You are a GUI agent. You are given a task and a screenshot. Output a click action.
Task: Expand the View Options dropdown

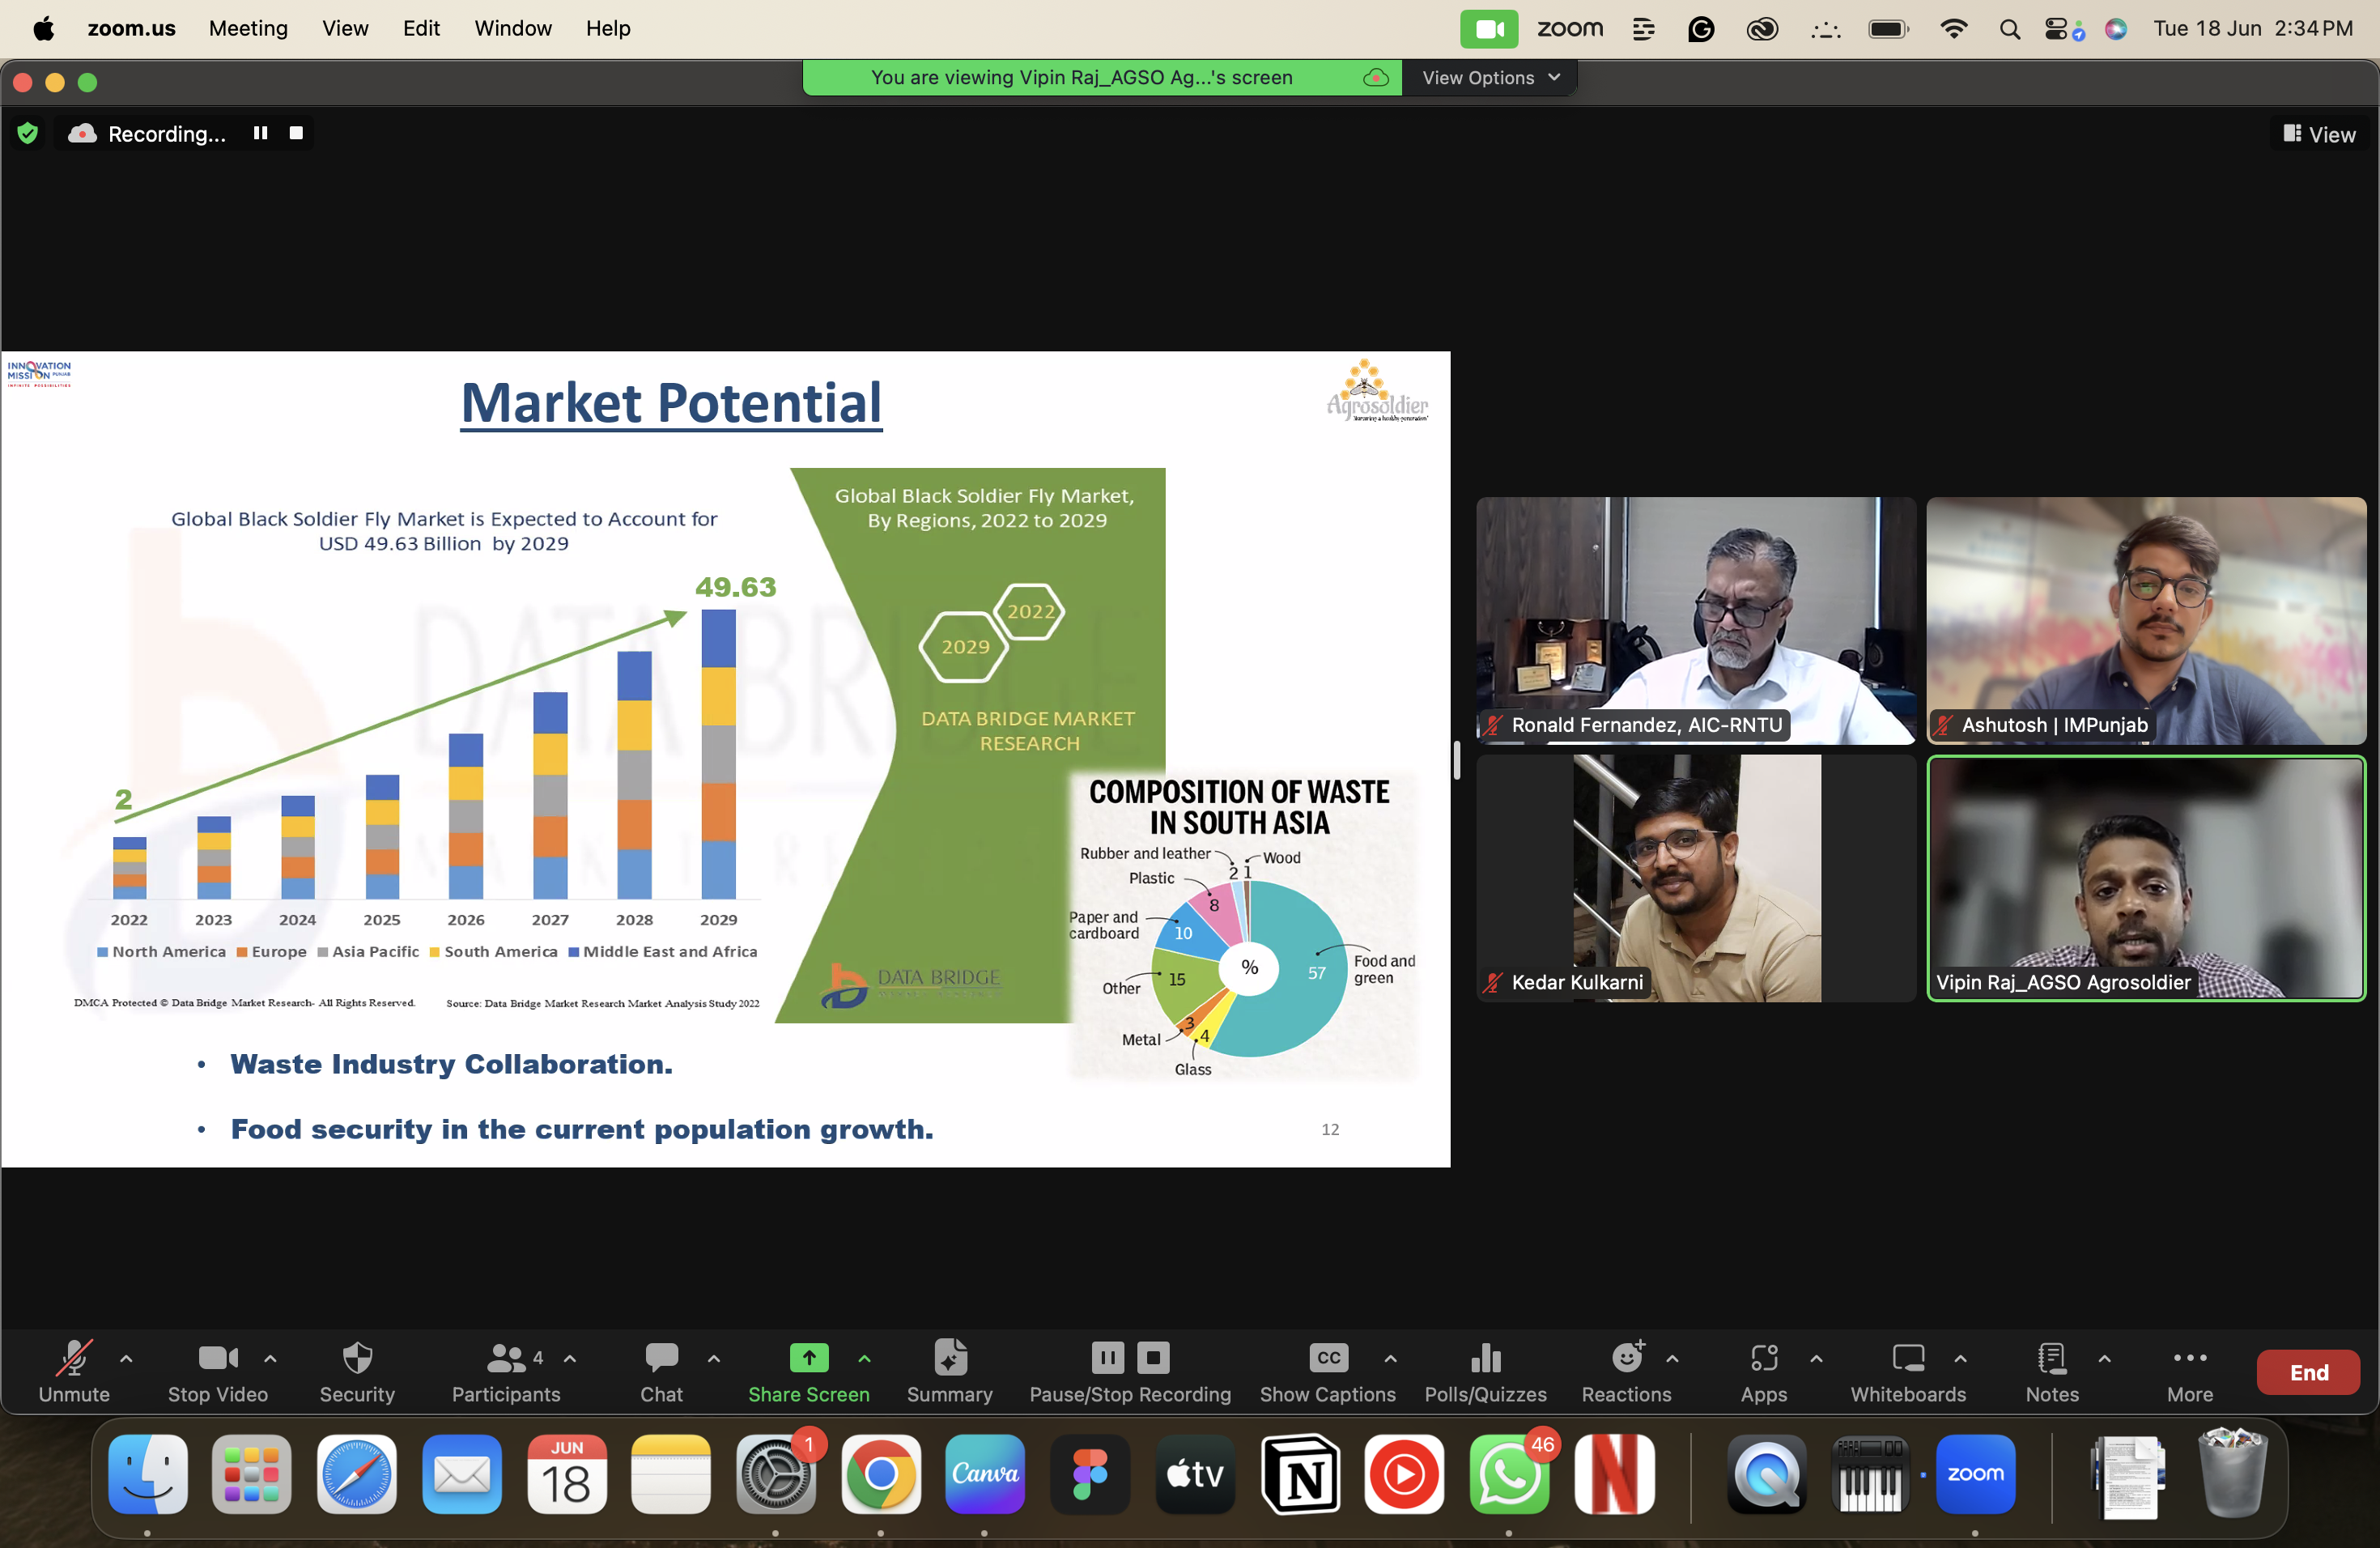pyautogui.click(x=1489, y=78)
